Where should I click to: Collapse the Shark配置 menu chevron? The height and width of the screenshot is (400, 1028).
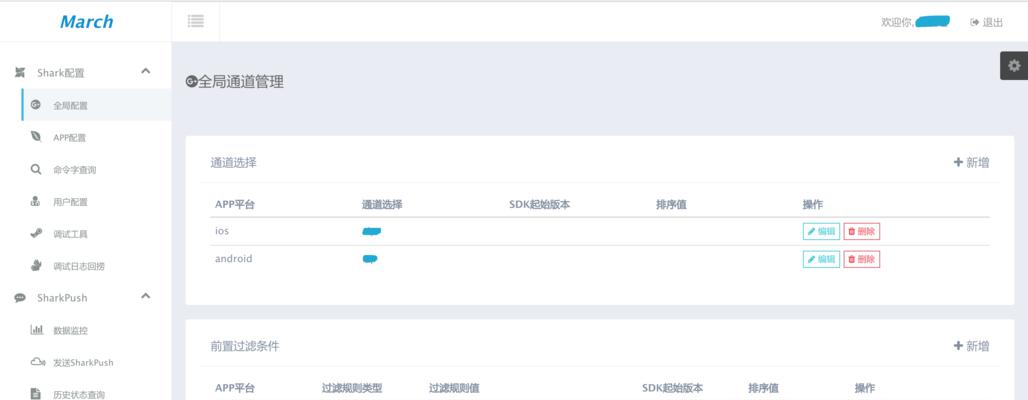click(x=146, y=71)
